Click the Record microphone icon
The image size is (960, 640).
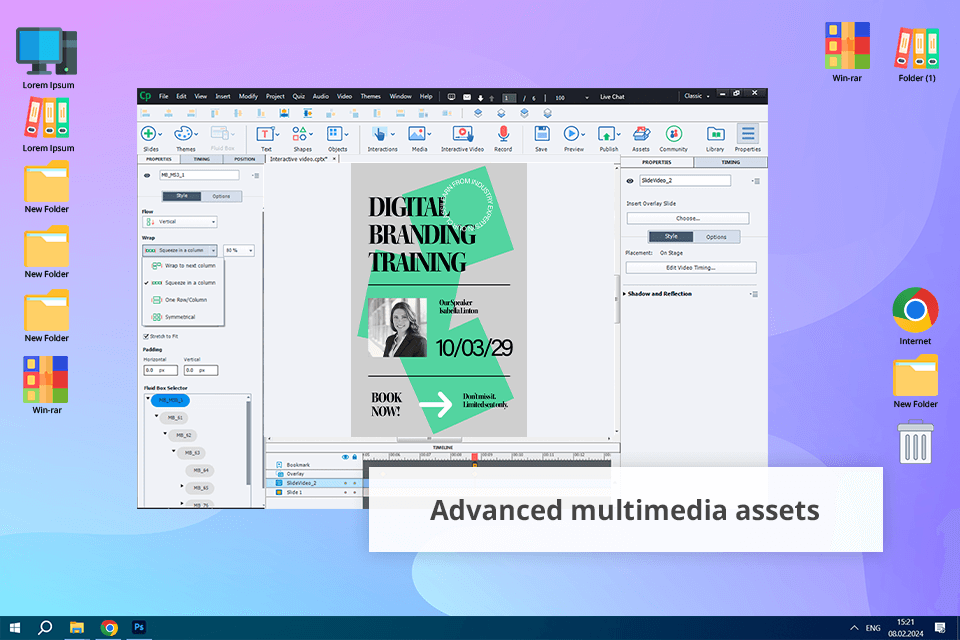(x=503, y=134)
